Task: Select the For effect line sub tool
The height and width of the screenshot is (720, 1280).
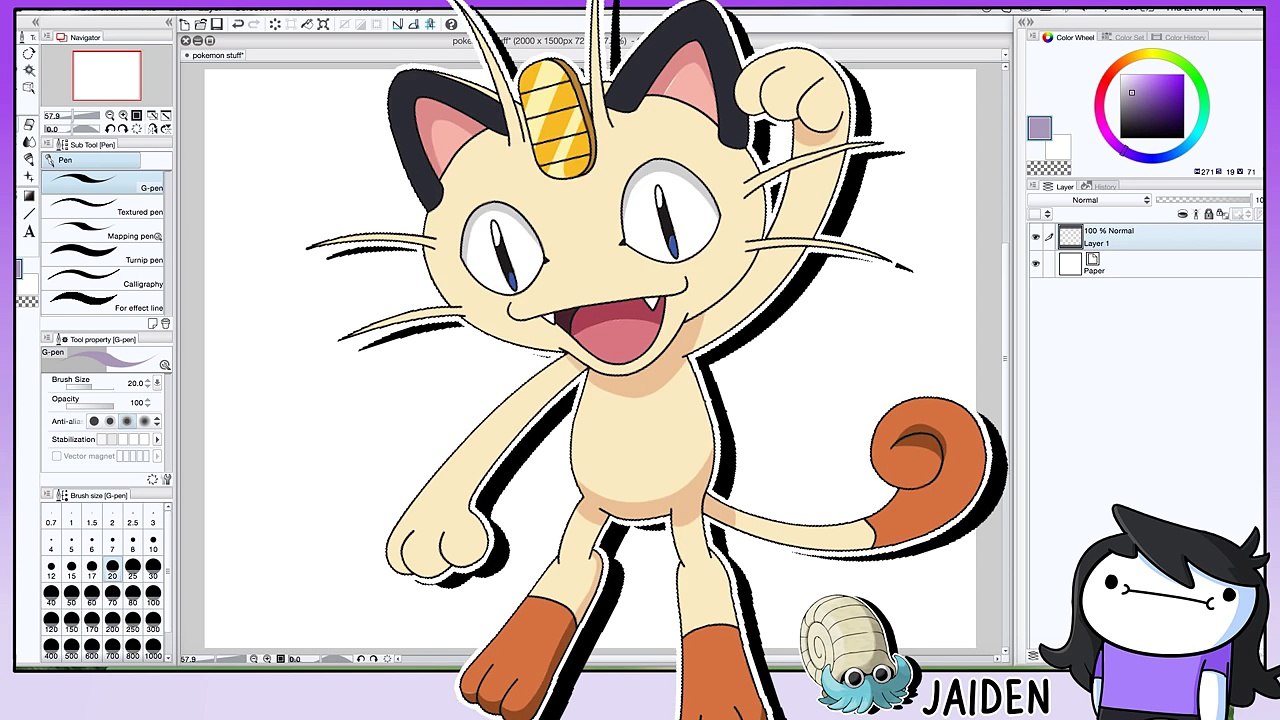Action: click(104, 302)
